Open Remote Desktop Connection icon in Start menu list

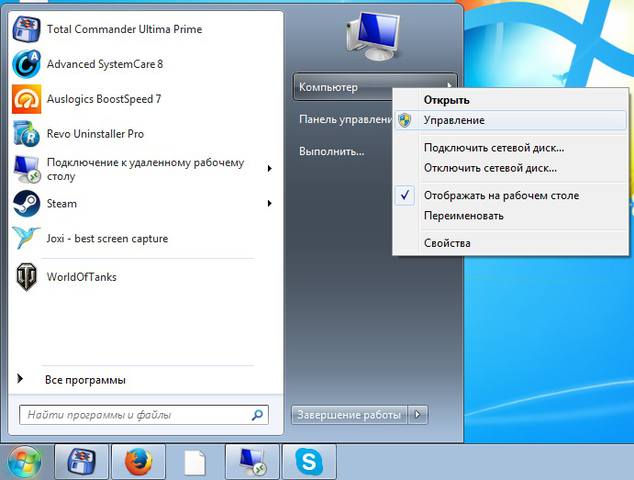pyautogui.click(x=26, y=169)
